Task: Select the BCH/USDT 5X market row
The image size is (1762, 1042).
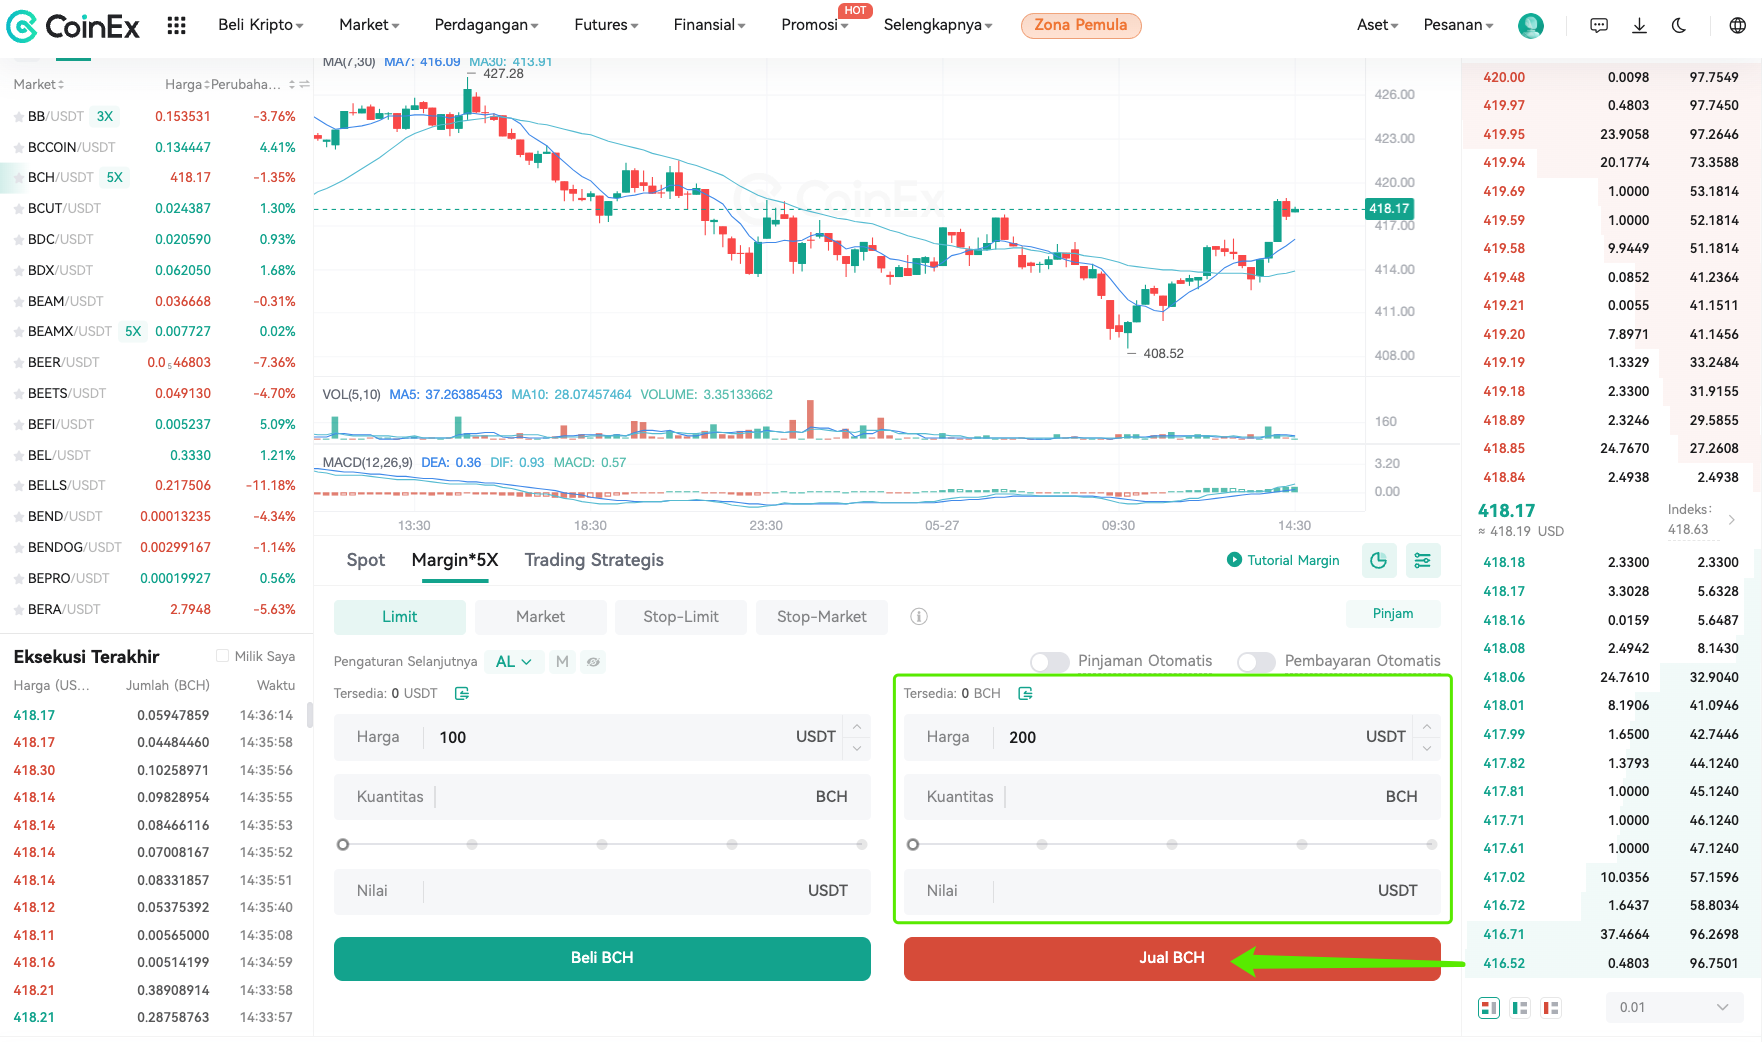Action: (156, 178)
